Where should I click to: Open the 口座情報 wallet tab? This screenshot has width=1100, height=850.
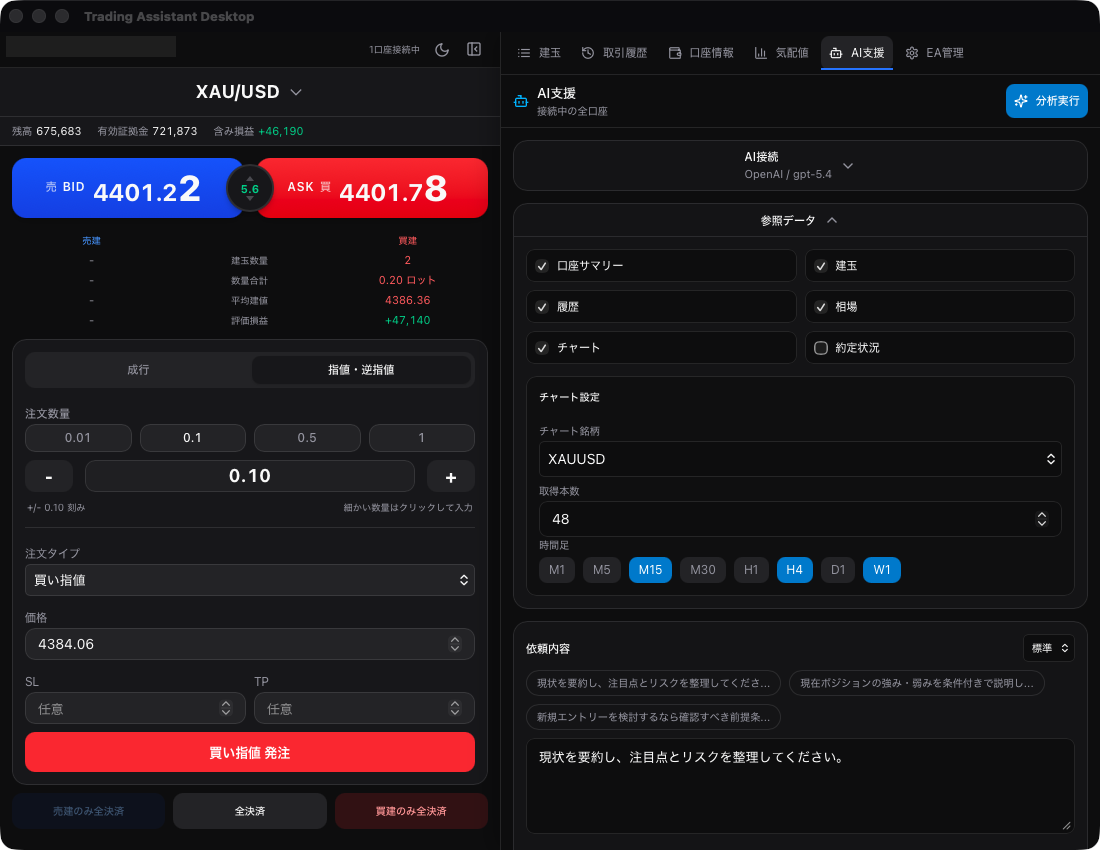coord(701,53)
